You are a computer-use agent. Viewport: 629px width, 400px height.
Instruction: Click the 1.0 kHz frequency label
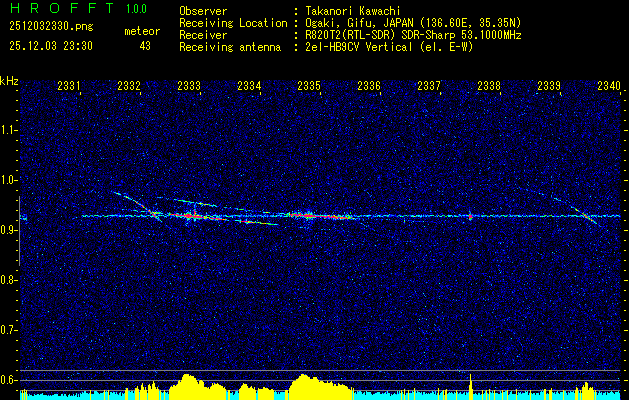(x=8, y=180)
